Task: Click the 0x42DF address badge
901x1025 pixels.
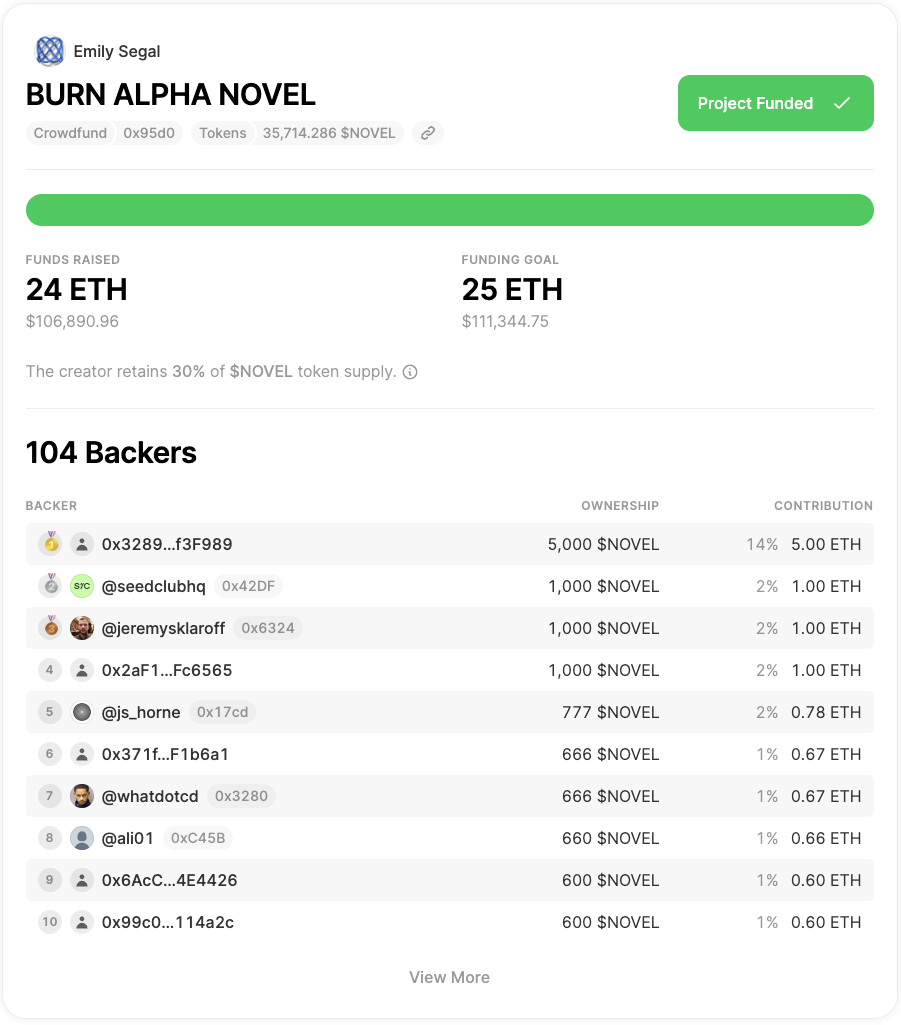Action: point(248,586)
